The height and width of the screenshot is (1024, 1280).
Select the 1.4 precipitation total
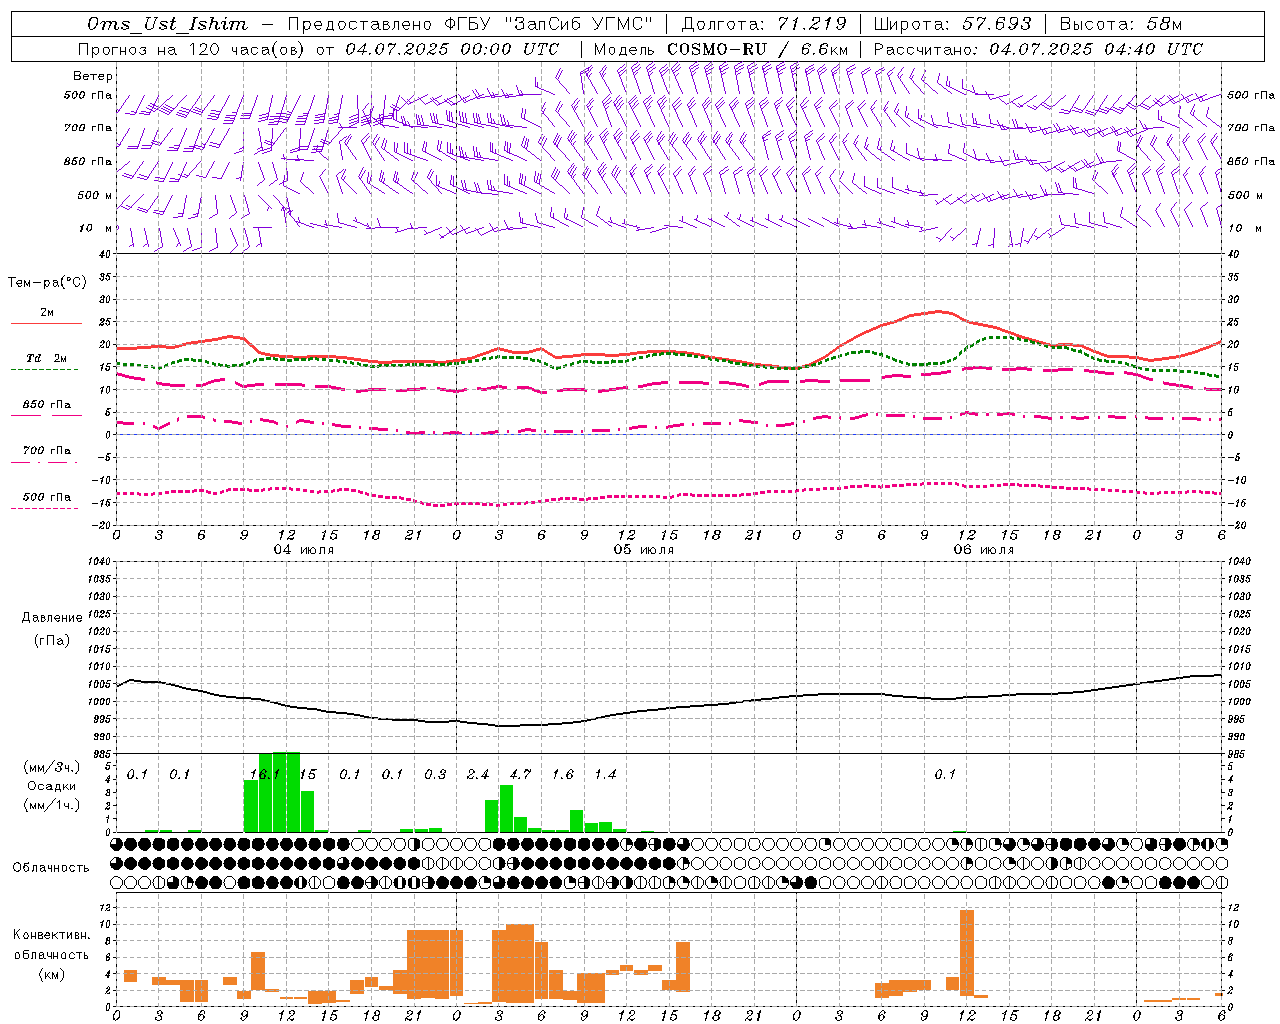605,774
